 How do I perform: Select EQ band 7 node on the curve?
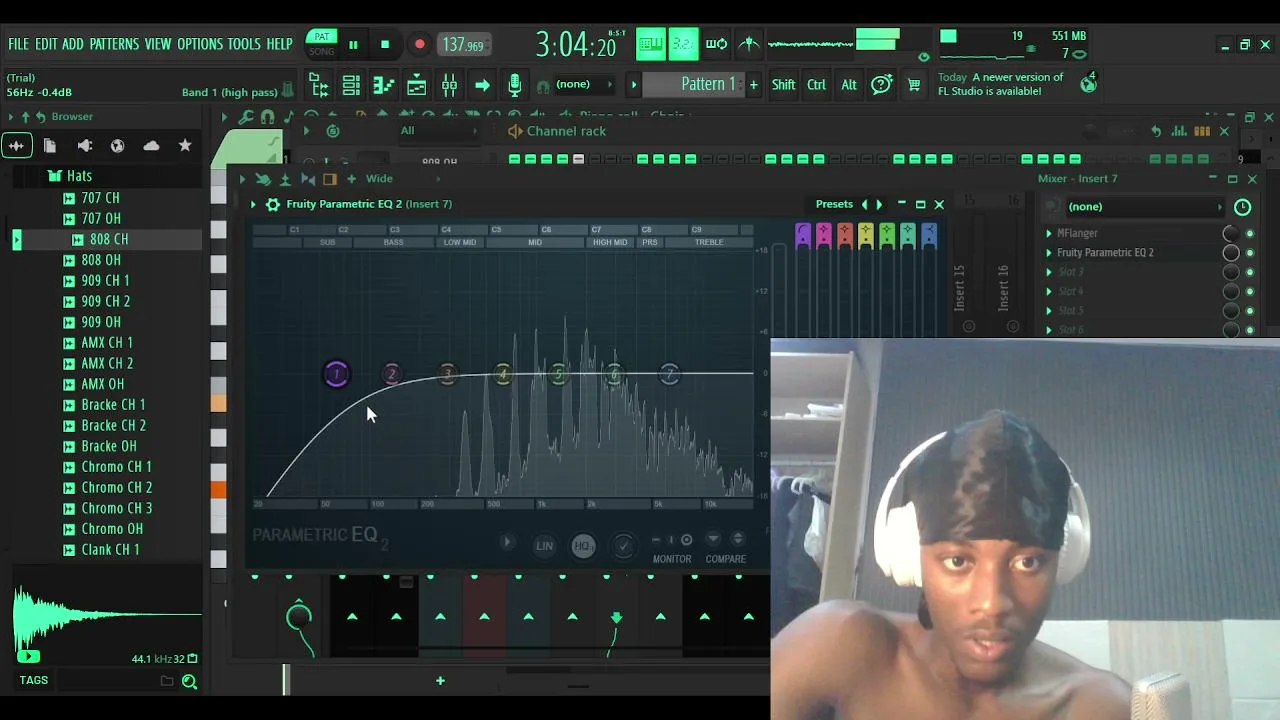click(x=670, y=375)
